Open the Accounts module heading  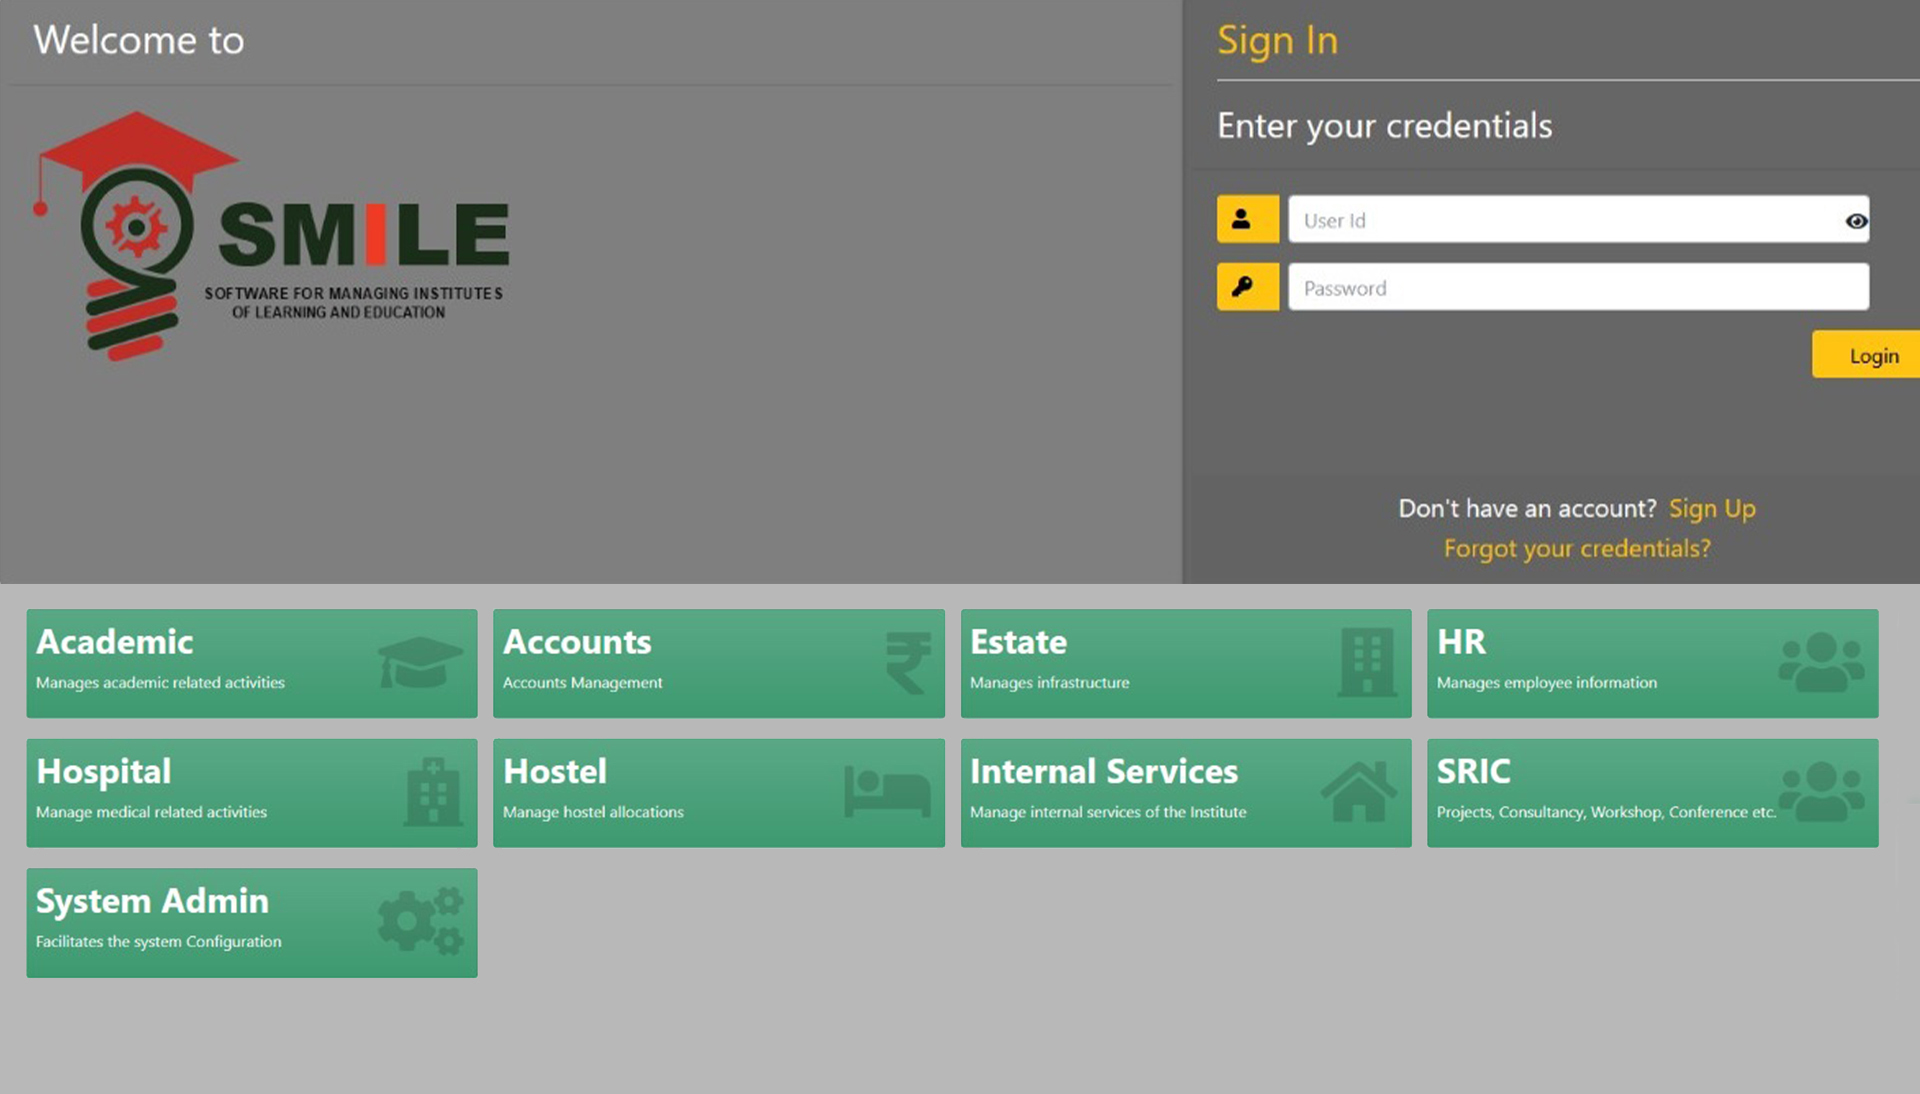coord(577,642)
